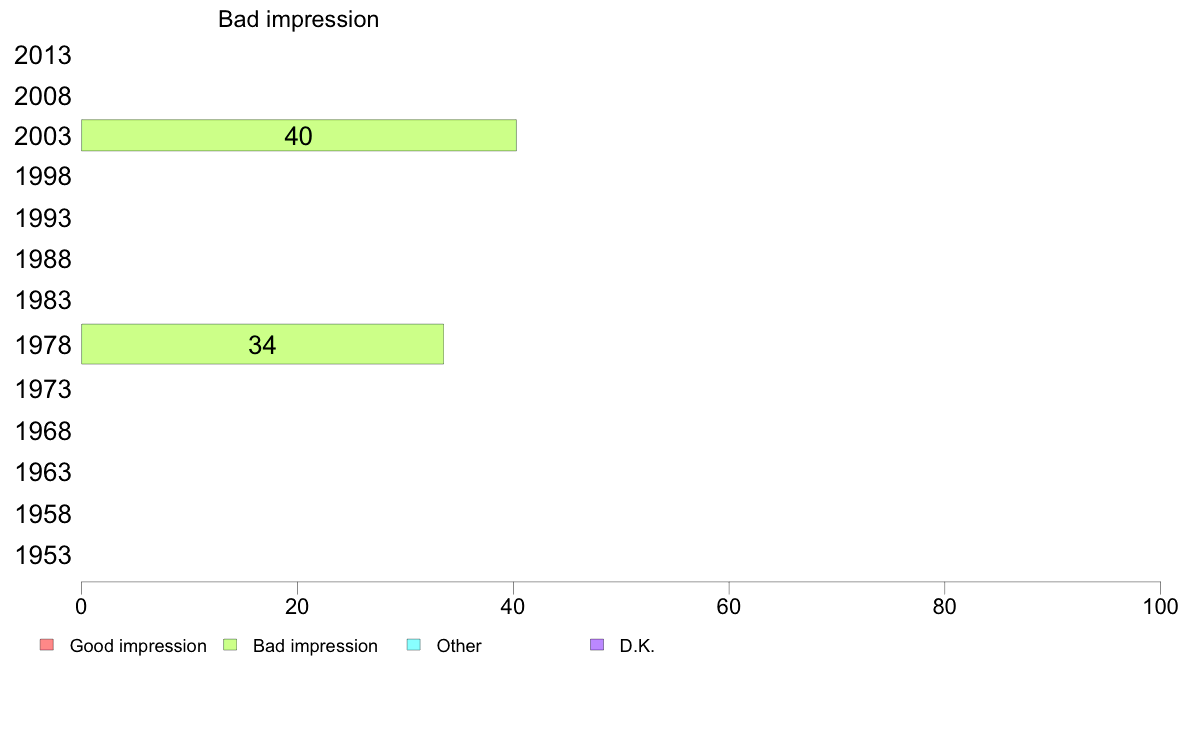Select the 2003 bar showing 40
Viewport: 1188px width, 736px height.
pos(299,136)
